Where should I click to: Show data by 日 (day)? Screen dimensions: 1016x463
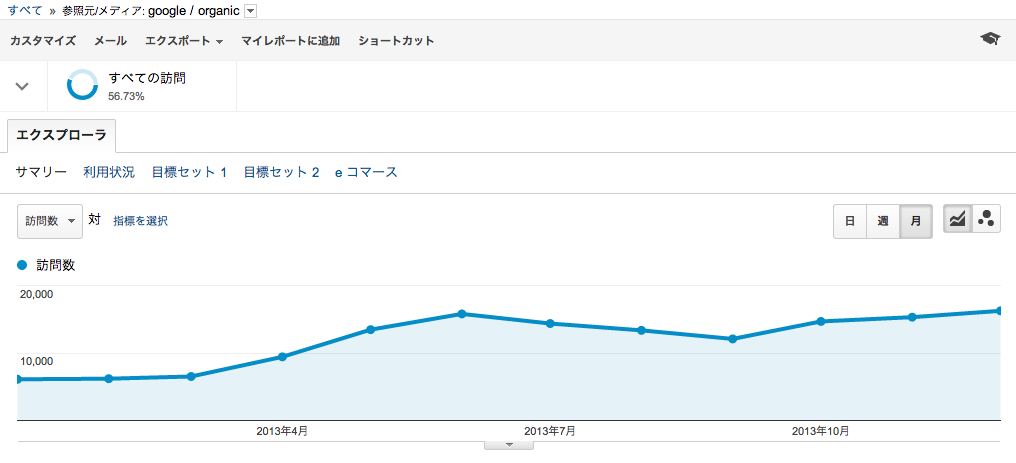(849, 221)
